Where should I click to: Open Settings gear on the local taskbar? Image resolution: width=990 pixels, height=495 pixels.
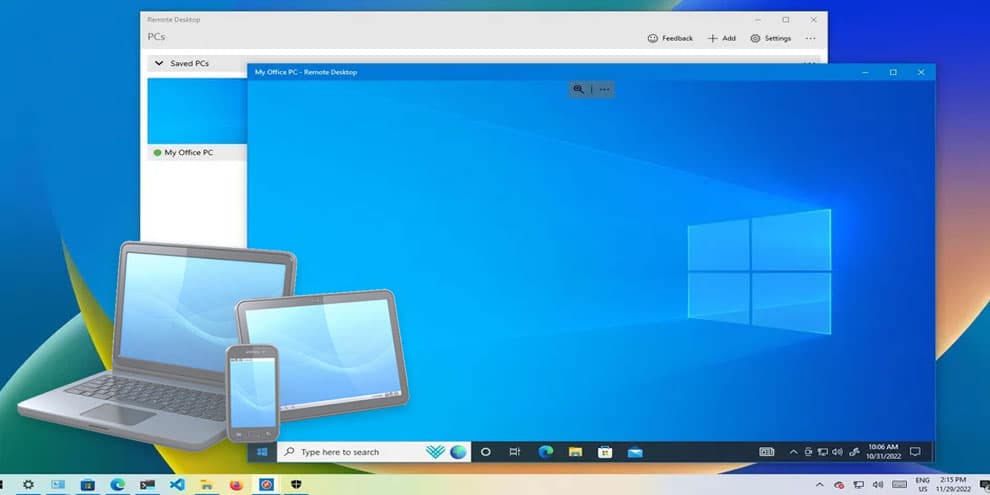click(28, 485)
